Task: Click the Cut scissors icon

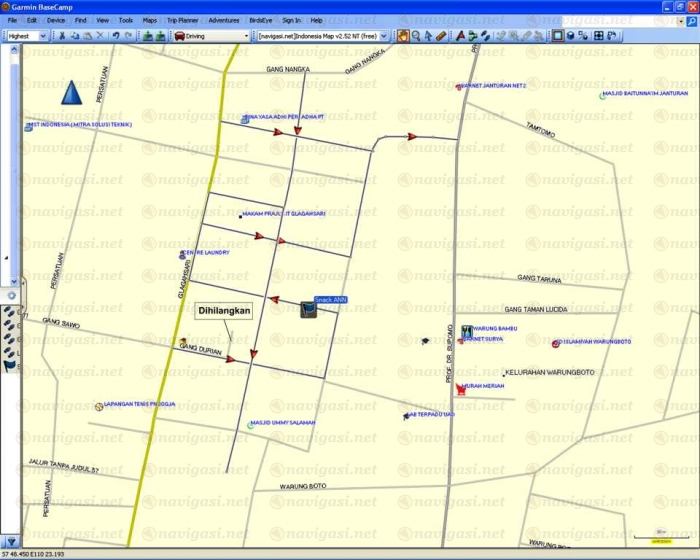Action: (62, 36)
